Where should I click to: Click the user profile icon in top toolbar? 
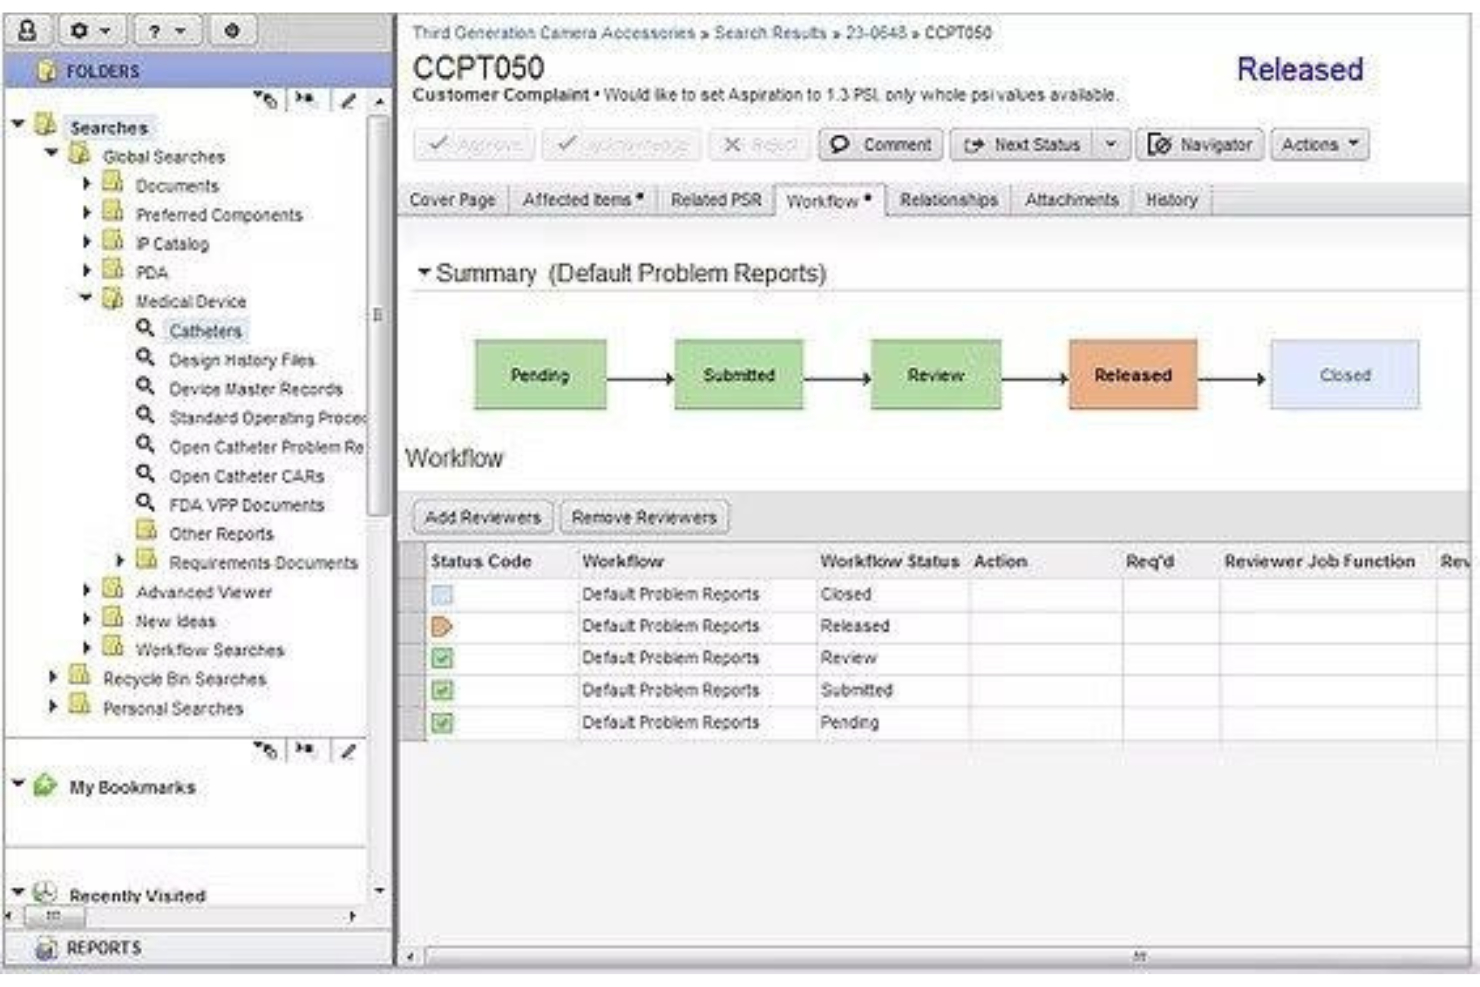pyautogui.click(x=29, y=30)
